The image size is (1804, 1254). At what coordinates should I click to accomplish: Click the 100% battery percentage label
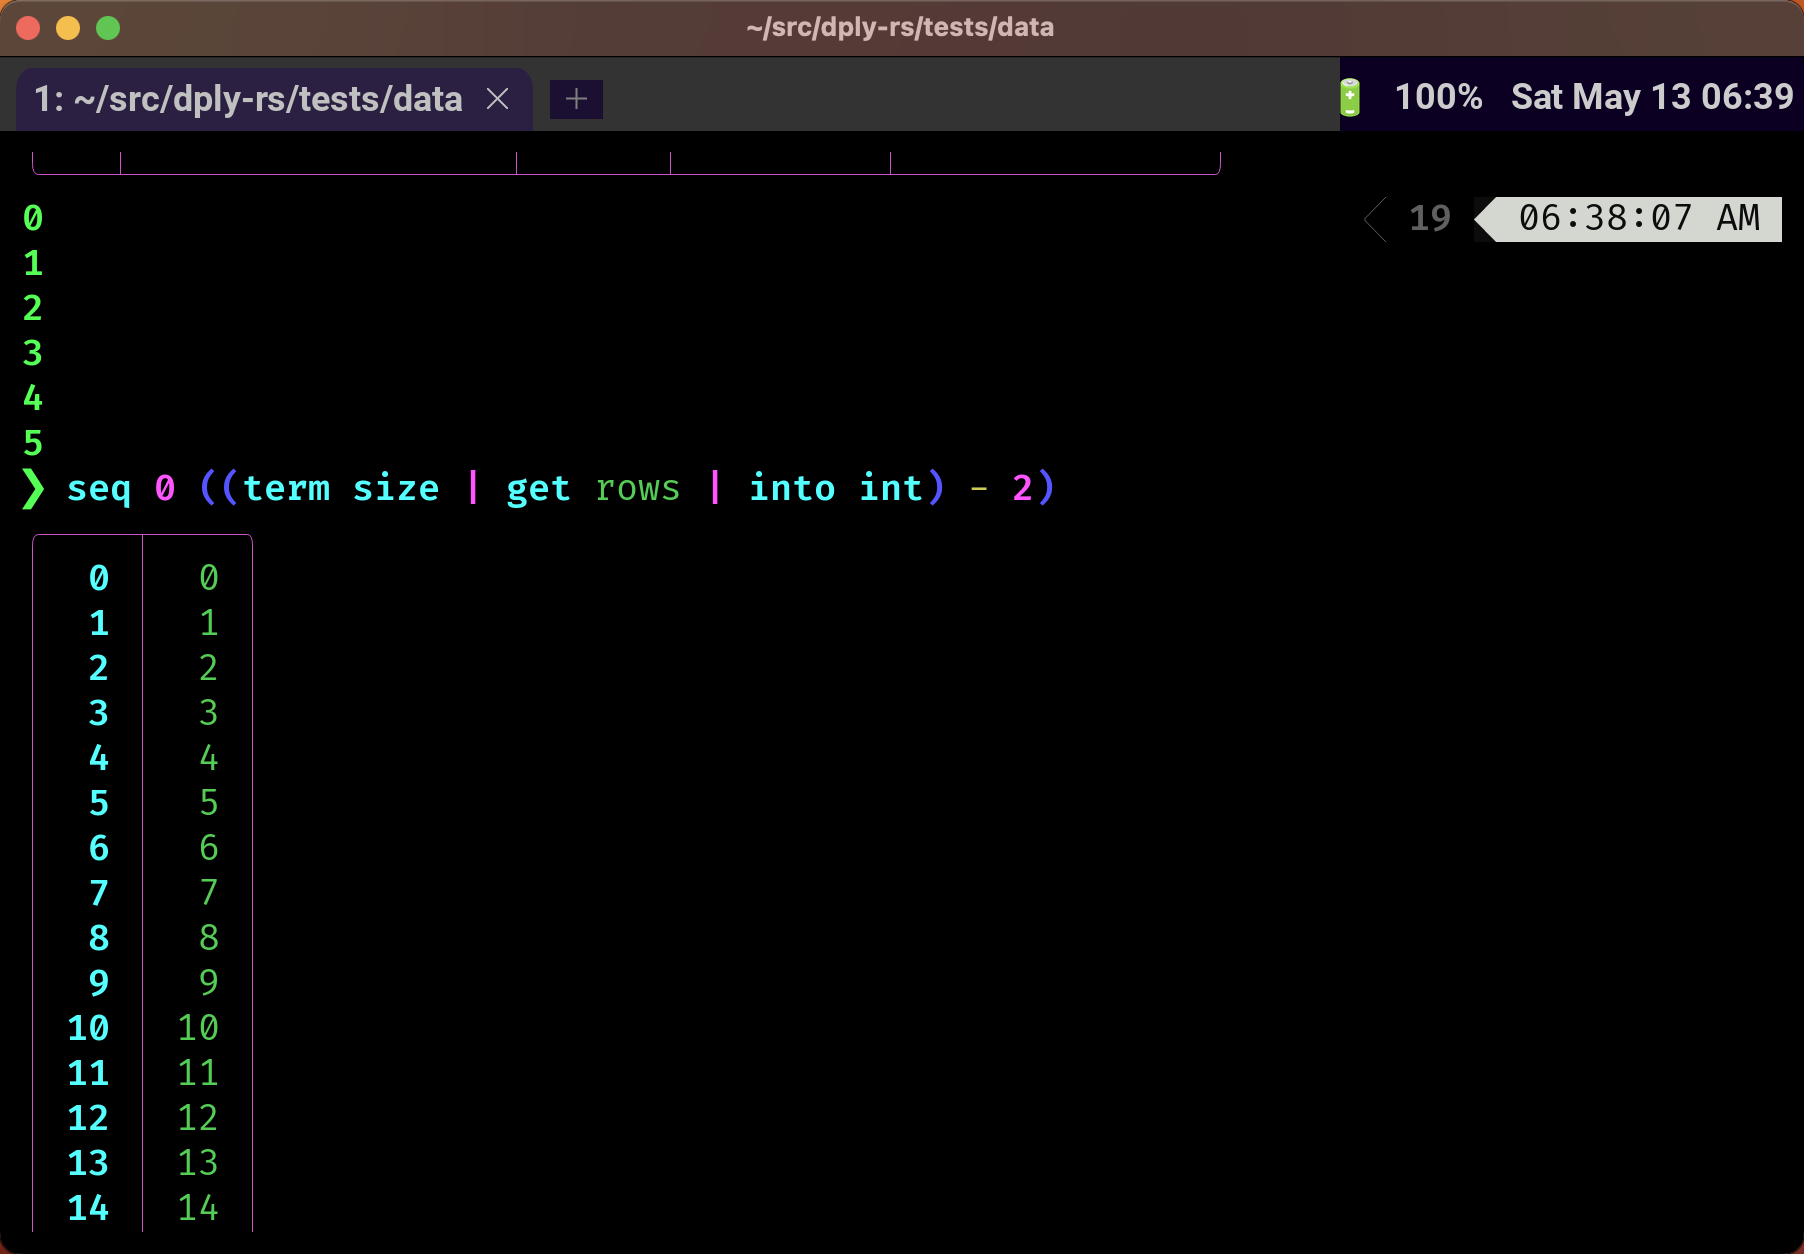[1438, 96]
